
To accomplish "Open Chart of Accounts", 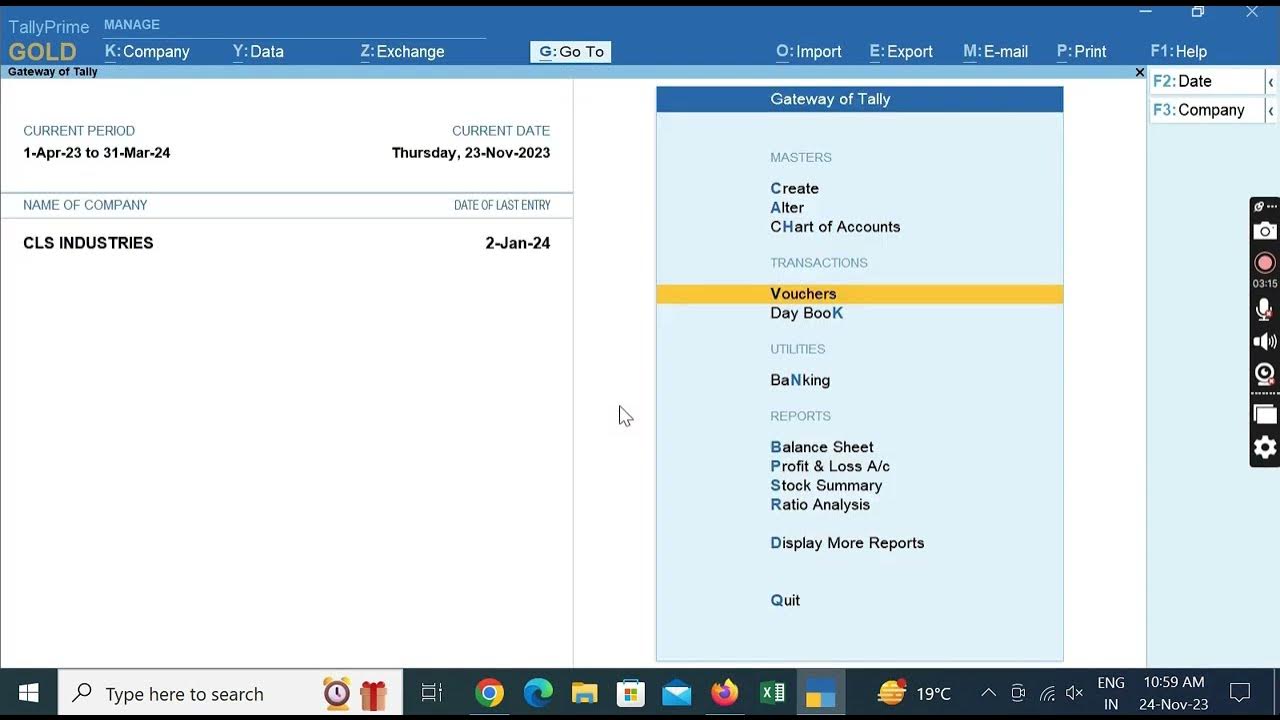I will (x=835, y=226).
